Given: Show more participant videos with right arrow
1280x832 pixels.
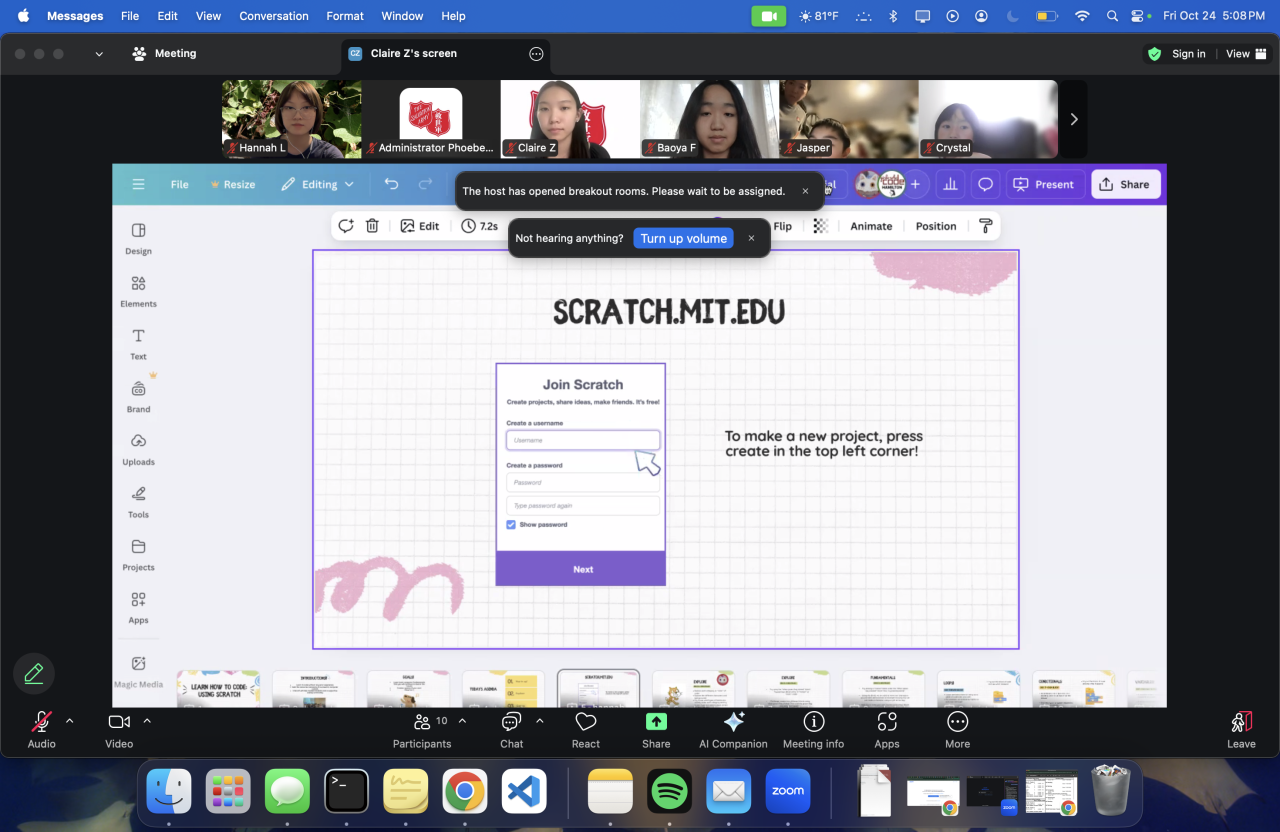Looking at the screenshot, I should coord(1073,119).
